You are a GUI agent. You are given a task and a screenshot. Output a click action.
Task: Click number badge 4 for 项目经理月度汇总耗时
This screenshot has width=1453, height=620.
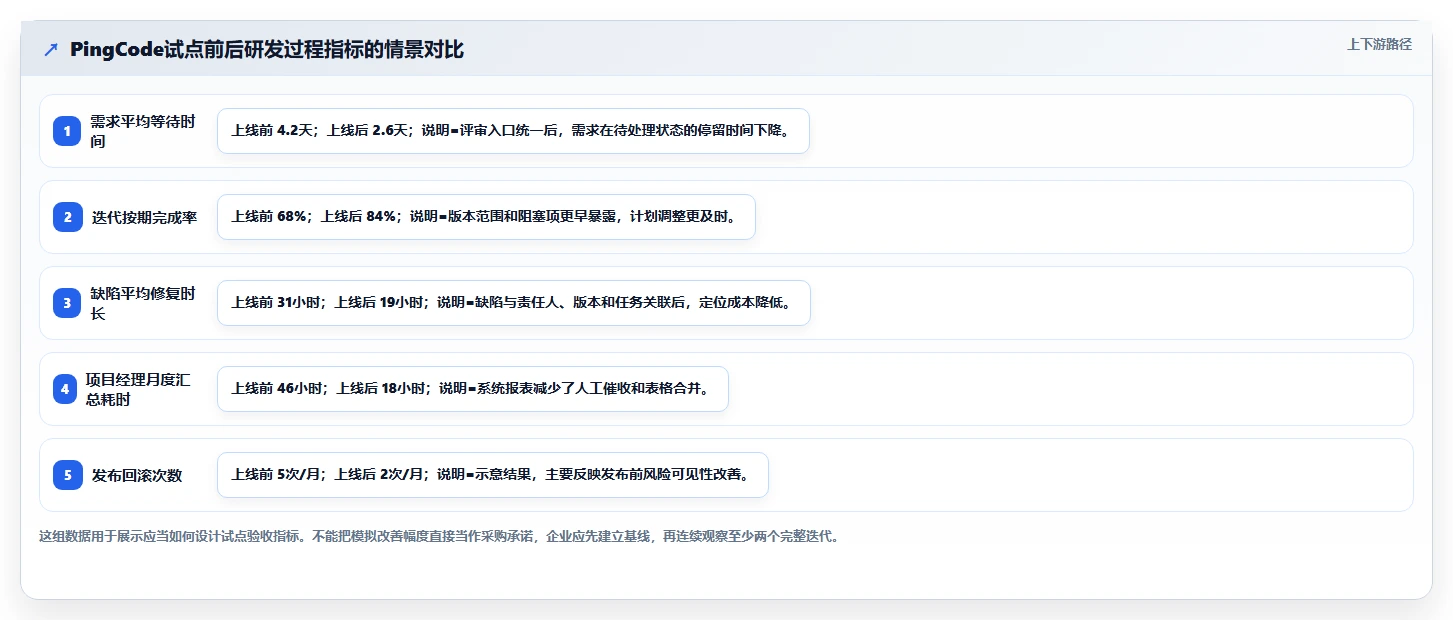coord(65,389)
